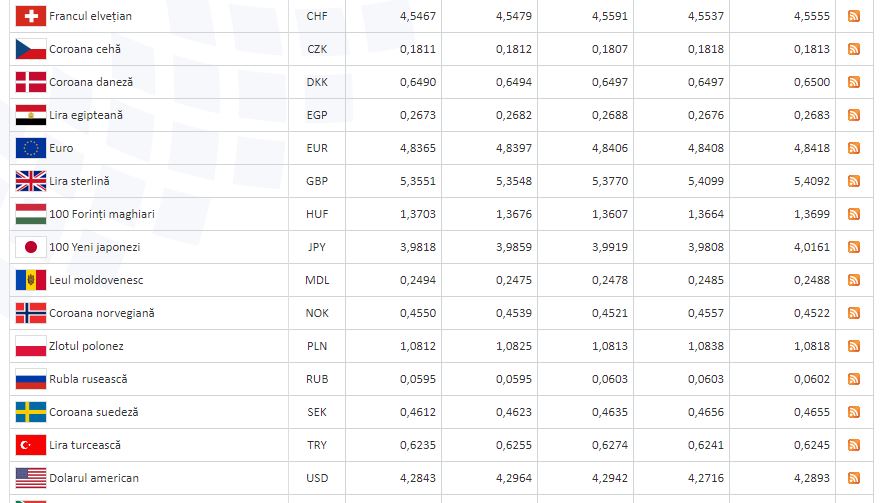
Task: Open the RSS feed for Coroana cehă
Action: click(x=854, y=49)
